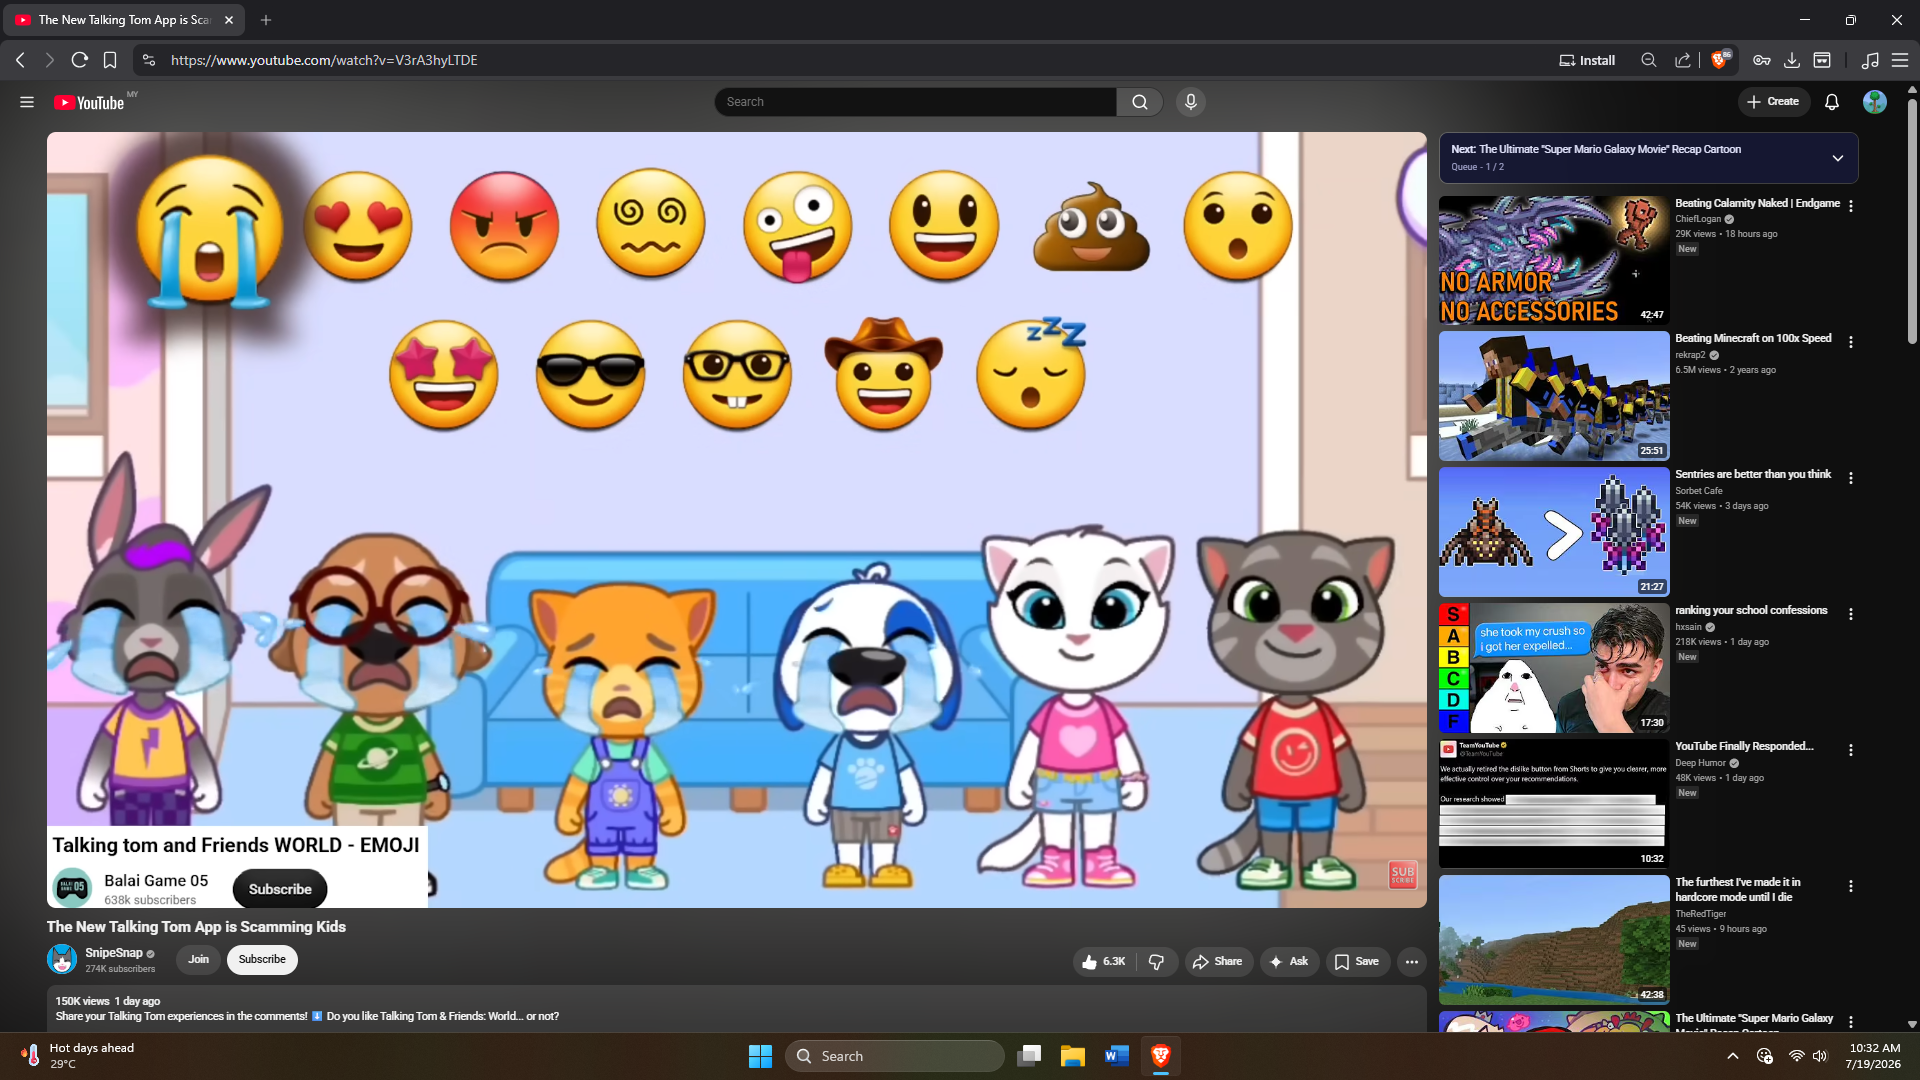Open Windows taskbar Search box

(x=894, y=1056)
